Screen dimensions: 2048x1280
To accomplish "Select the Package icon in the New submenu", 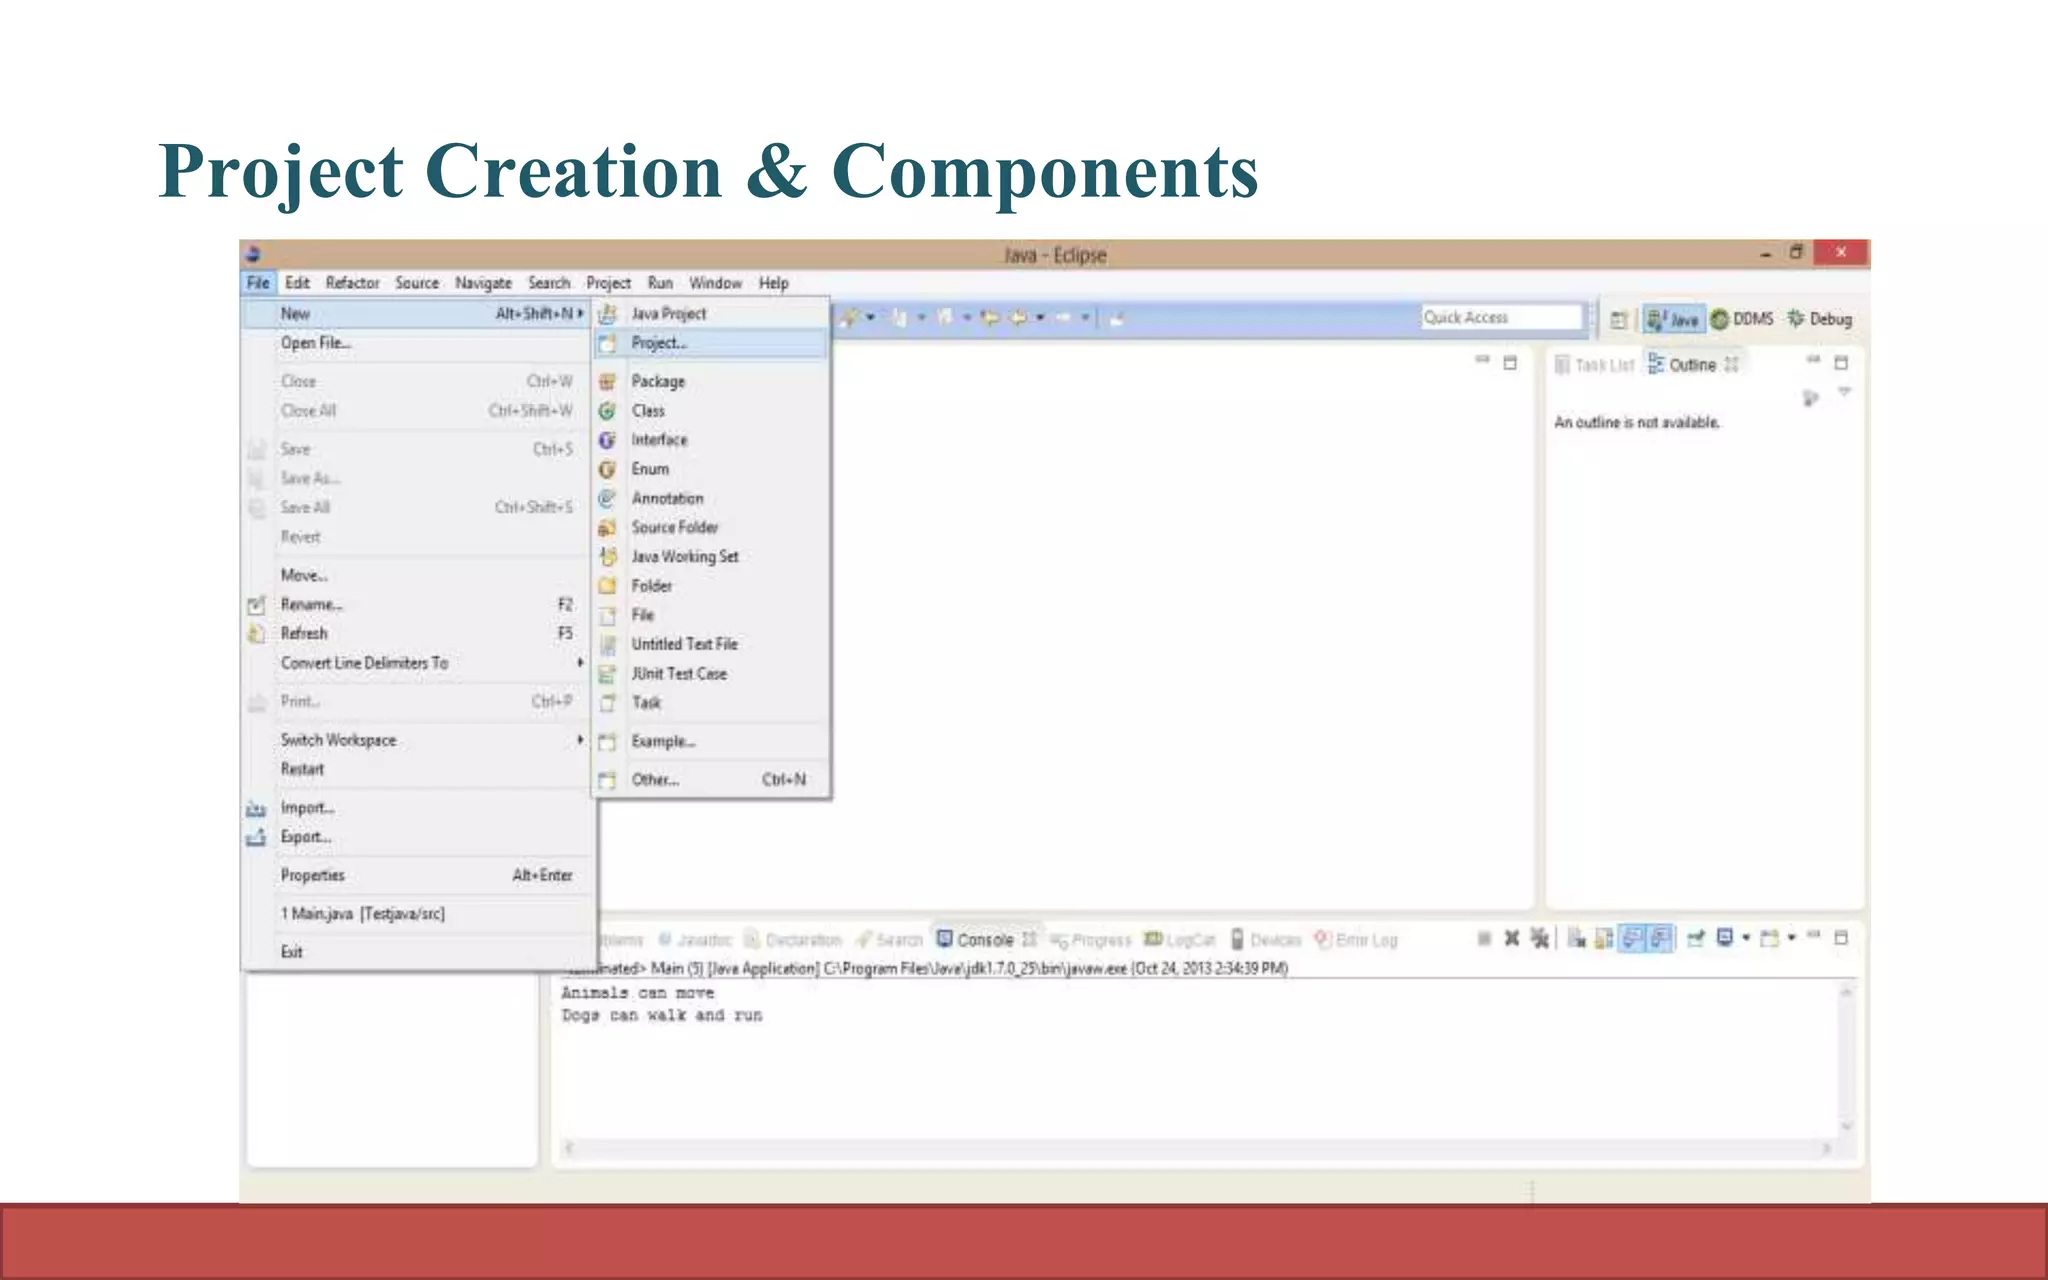I will pos(607,382).
